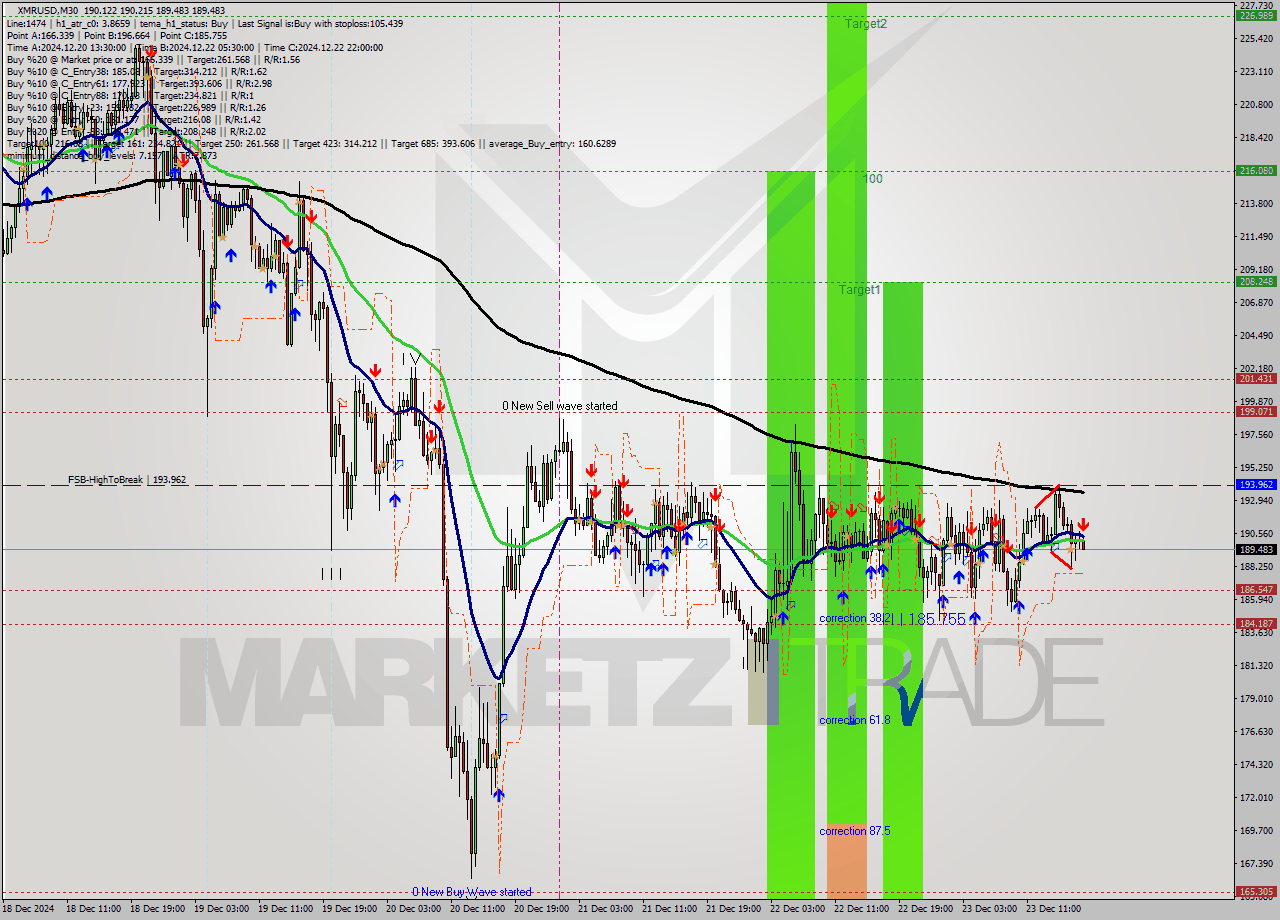Viewport: 1280px width, 920px height.
Task: Click the '23 Dec 11:00' time axis label
Action: 1054,909
